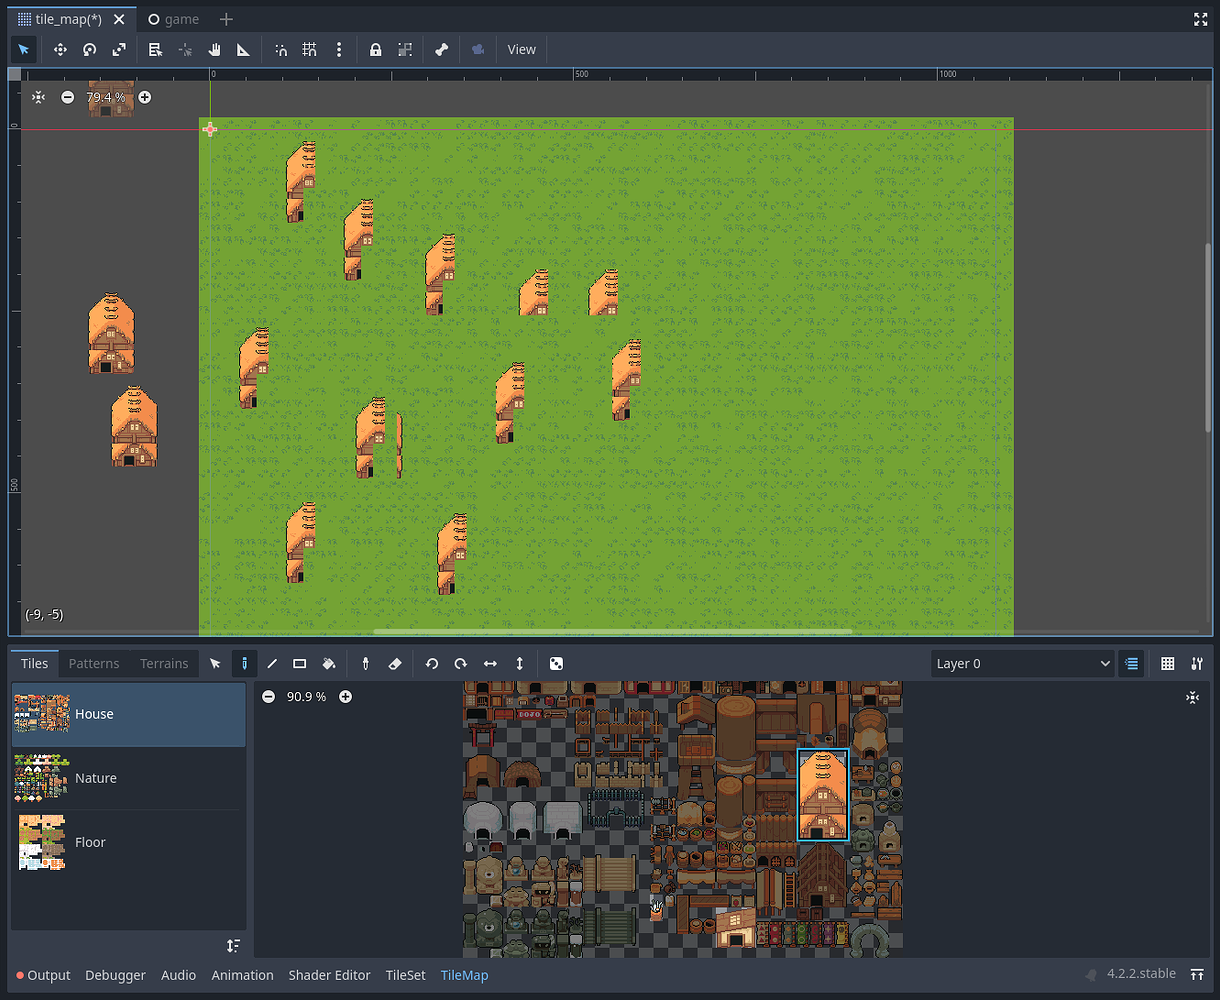Enable random tile scattering with the dice toggle

pos(556,663)
